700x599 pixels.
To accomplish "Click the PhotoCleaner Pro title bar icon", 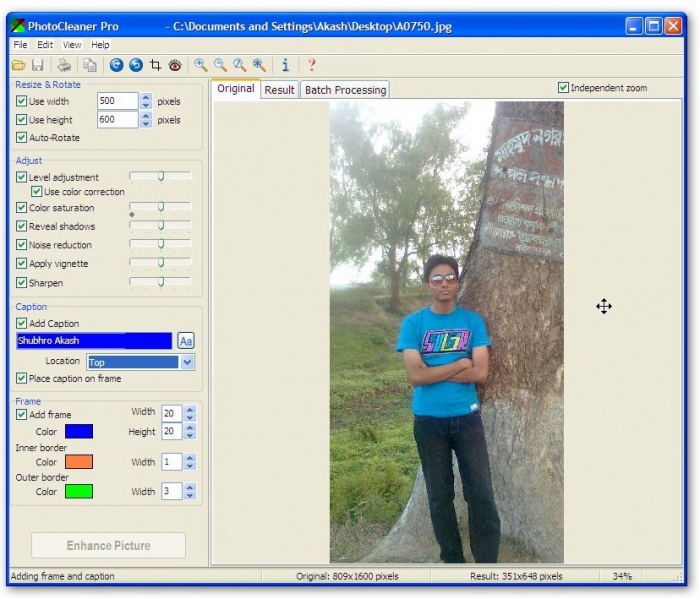I will click(x=18, y=26).
